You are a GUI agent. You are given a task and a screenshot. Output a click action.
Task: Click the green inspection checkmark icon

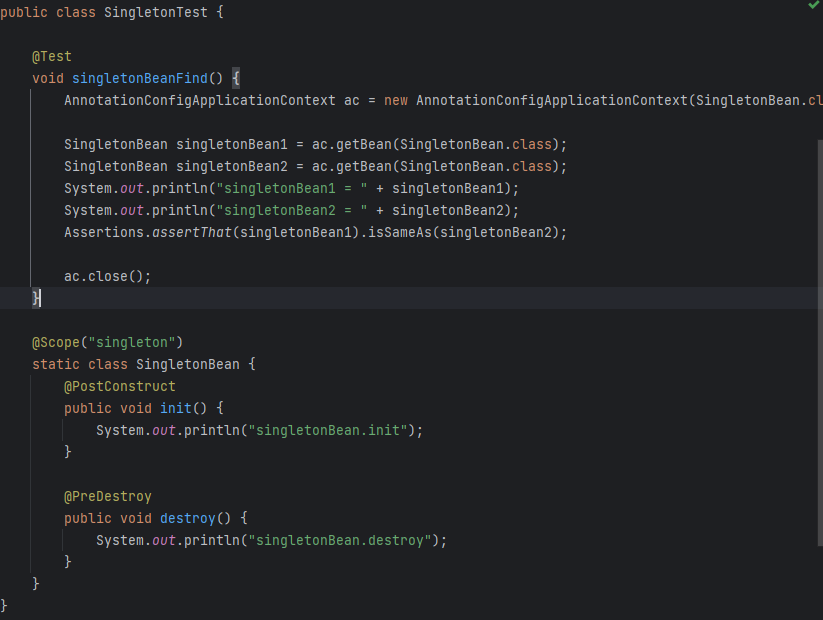pyautogui.click(x=813, y=5)
